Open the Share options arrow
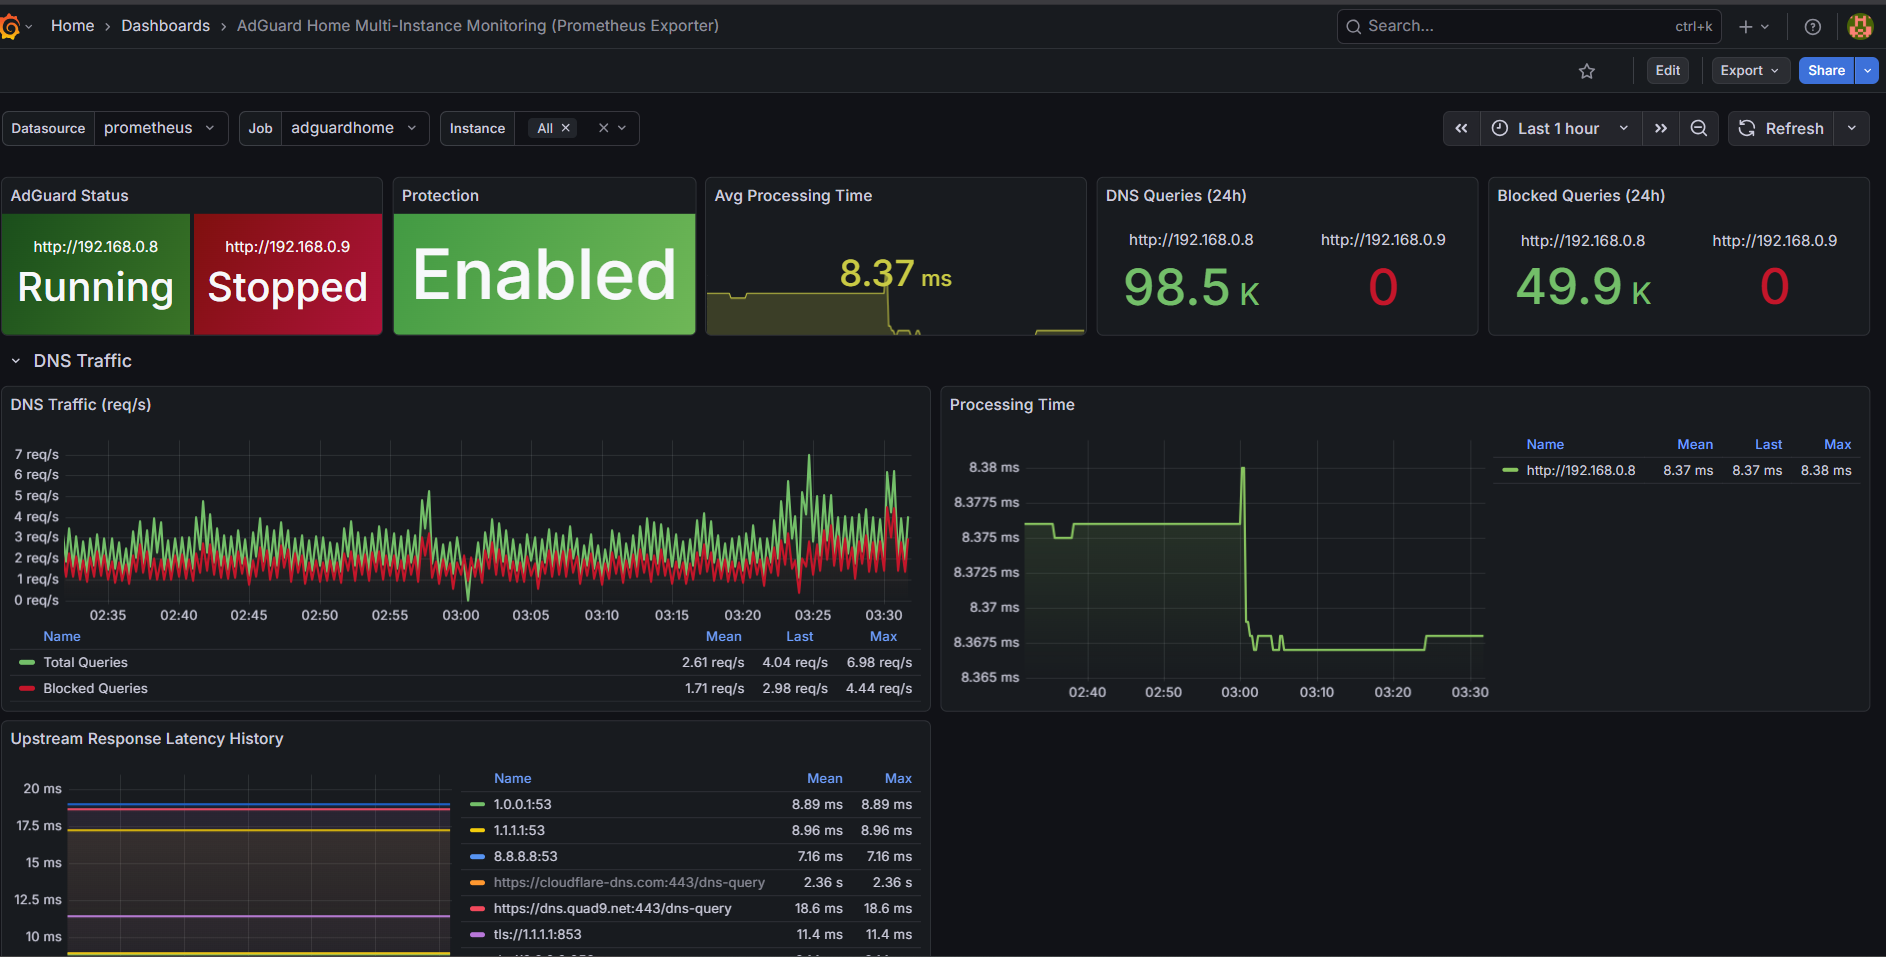The height and width of the screenshot is (957, 1886). (1867, 71)
